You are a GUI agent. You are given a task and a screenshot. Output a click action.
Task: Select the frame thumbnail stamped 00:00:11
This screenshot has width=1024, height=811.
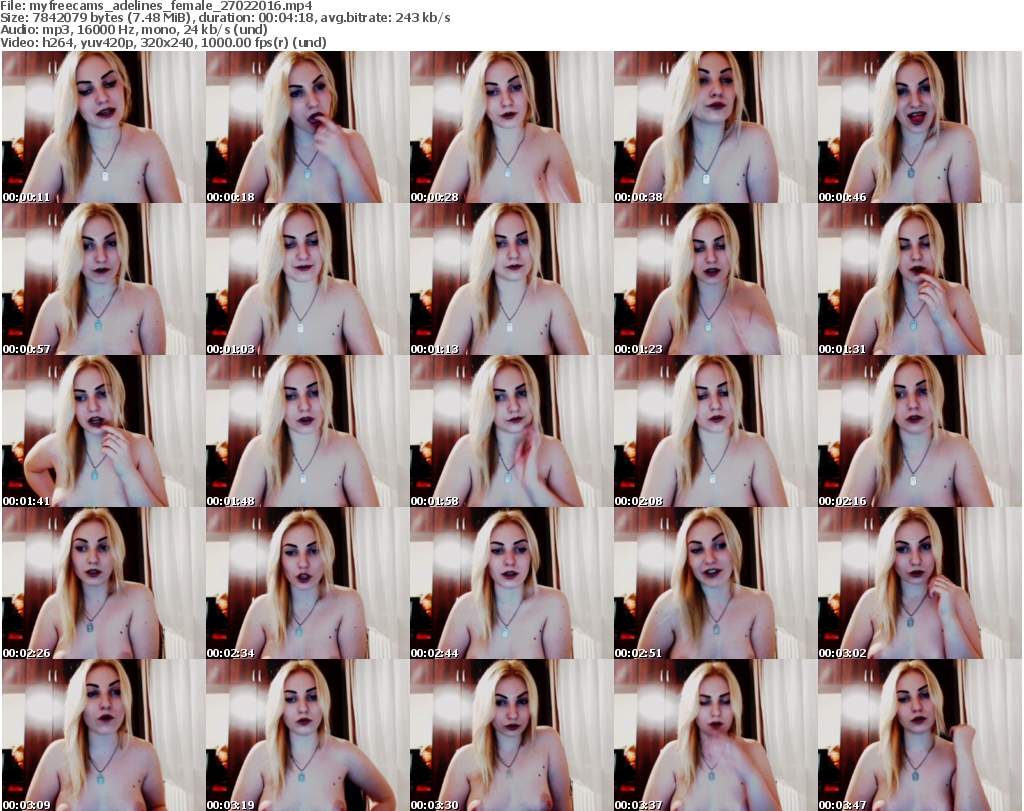click(x=103, y=127)
